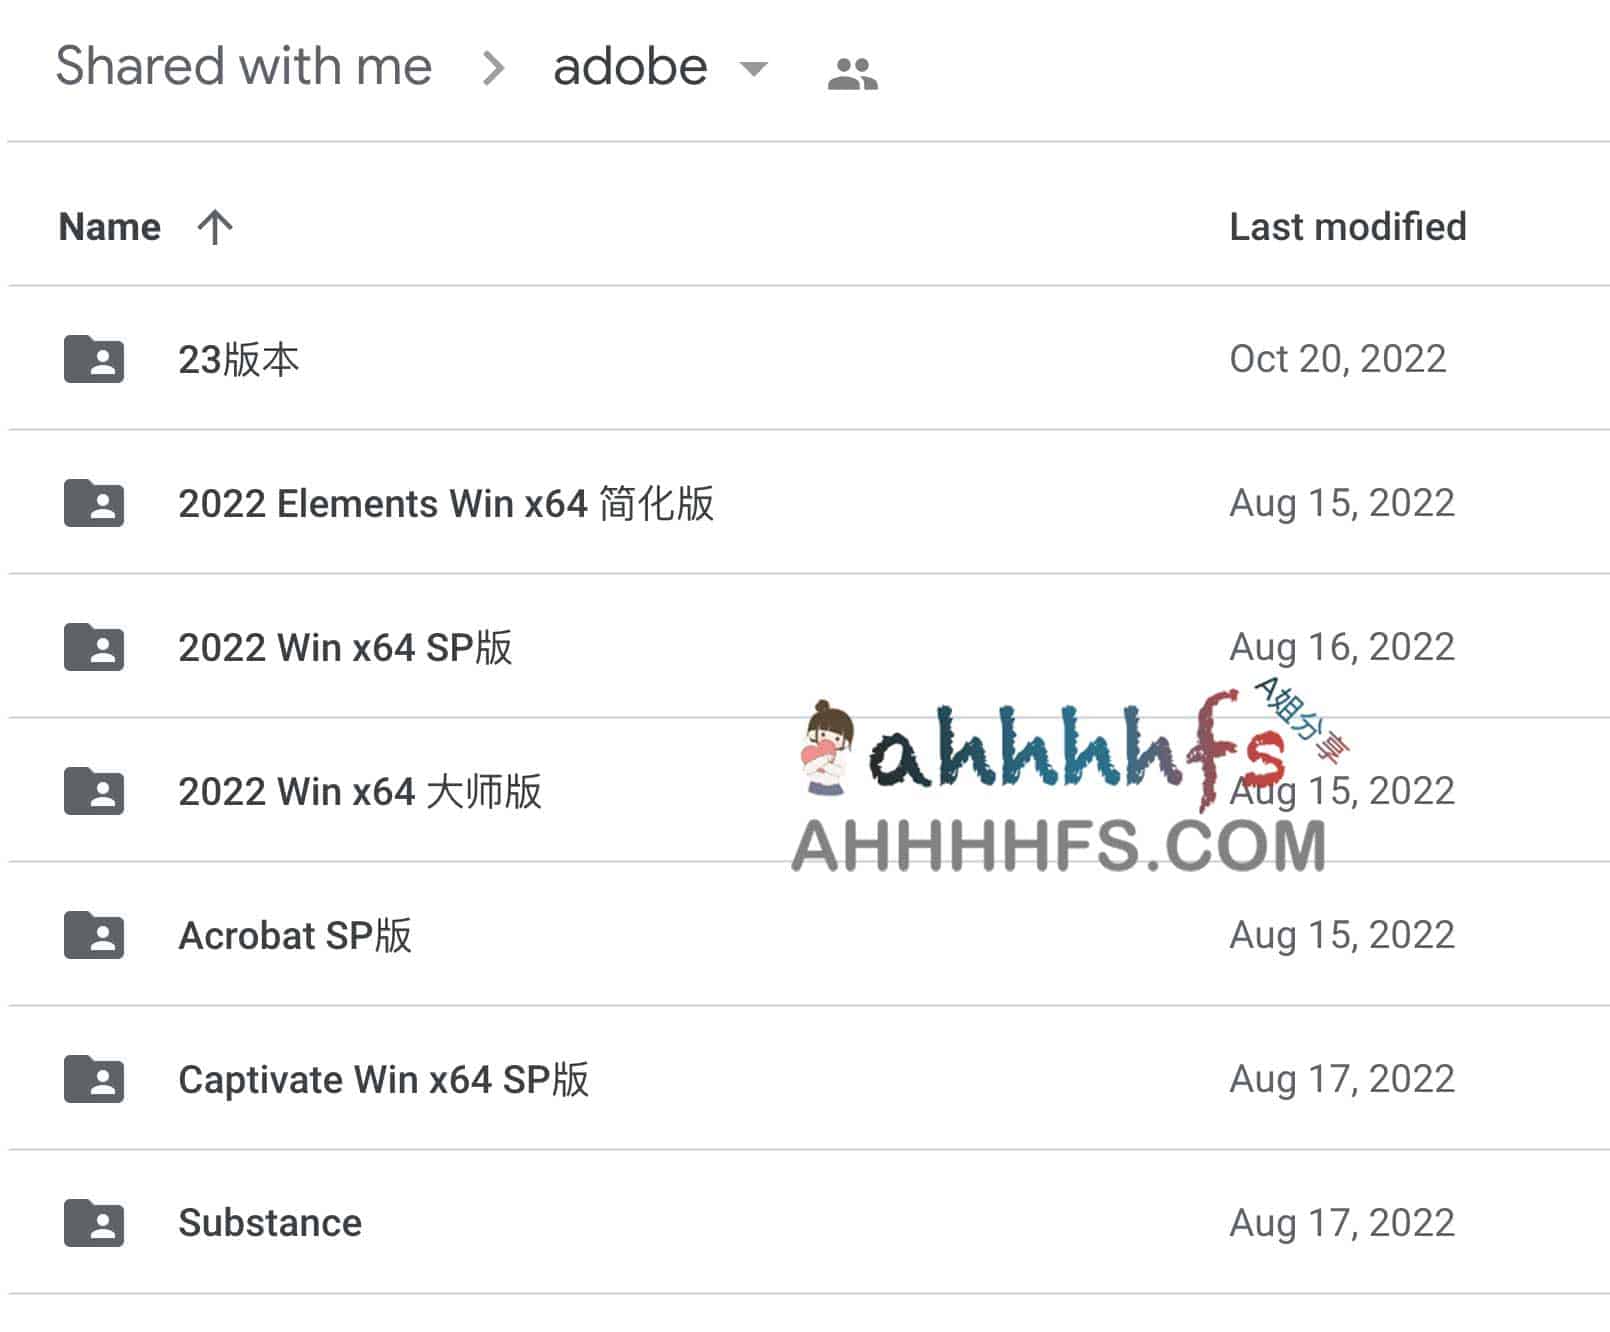This screenshot has height=1332, width=1610.
Task: Click the folder icon beside 2022 Win x64 SP版
Action: pyautogui.click(x=94, y=647)
